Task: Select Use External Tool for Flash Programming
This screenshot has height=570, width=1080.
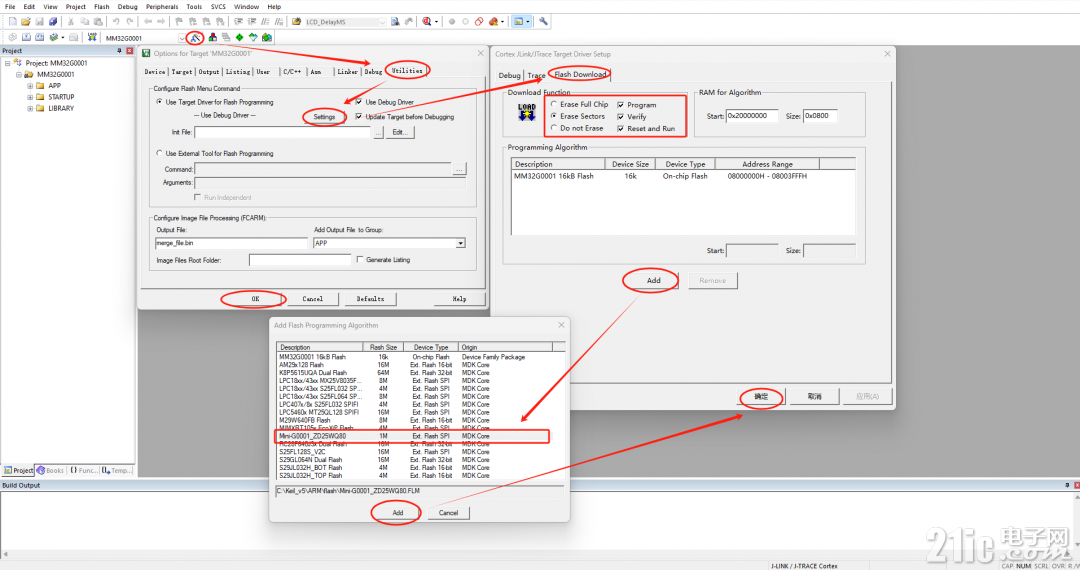Action: pos(160,154)
